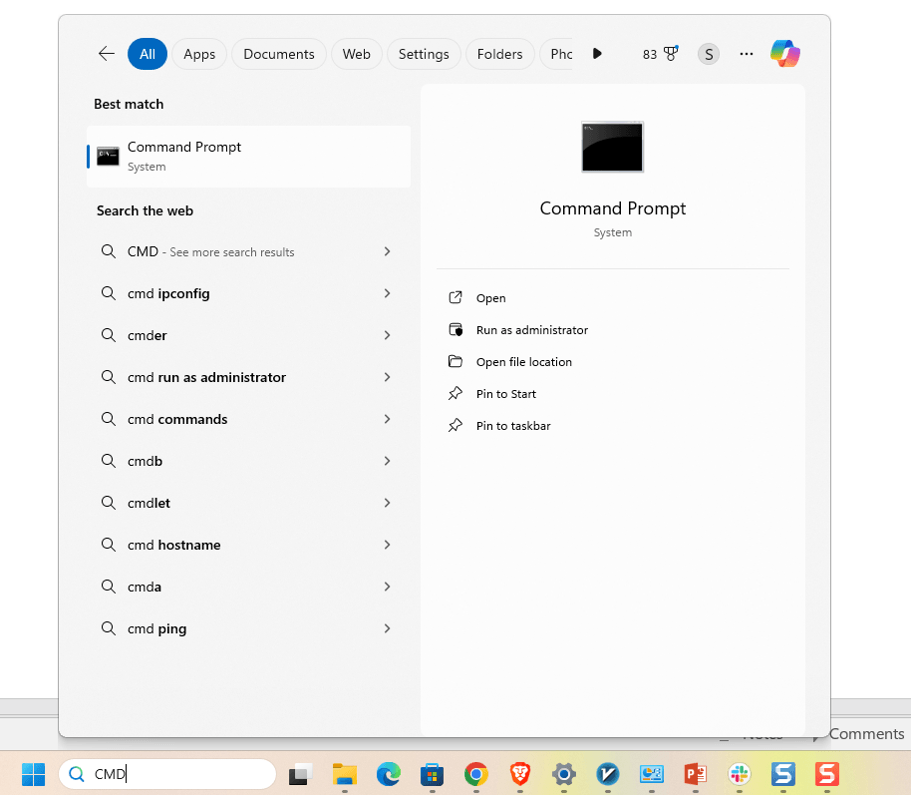The width and height of the screenshot is (911, 795).
Task: Click the Windows Start button
Action: [x=34, y=774]
